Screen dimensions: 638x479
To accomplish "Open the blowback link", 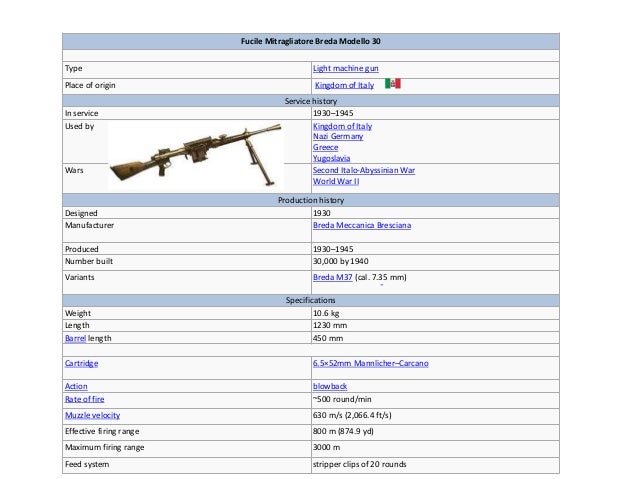I will (x=330, y=386).
